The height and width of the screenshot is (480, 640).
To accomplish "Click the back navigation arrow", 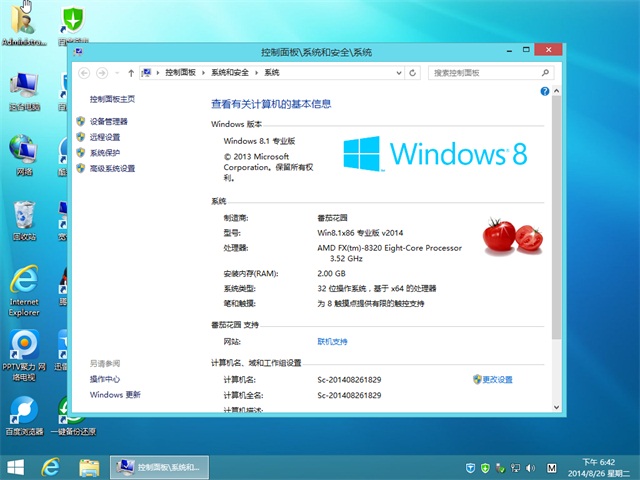I will click(x=84, y=73).
